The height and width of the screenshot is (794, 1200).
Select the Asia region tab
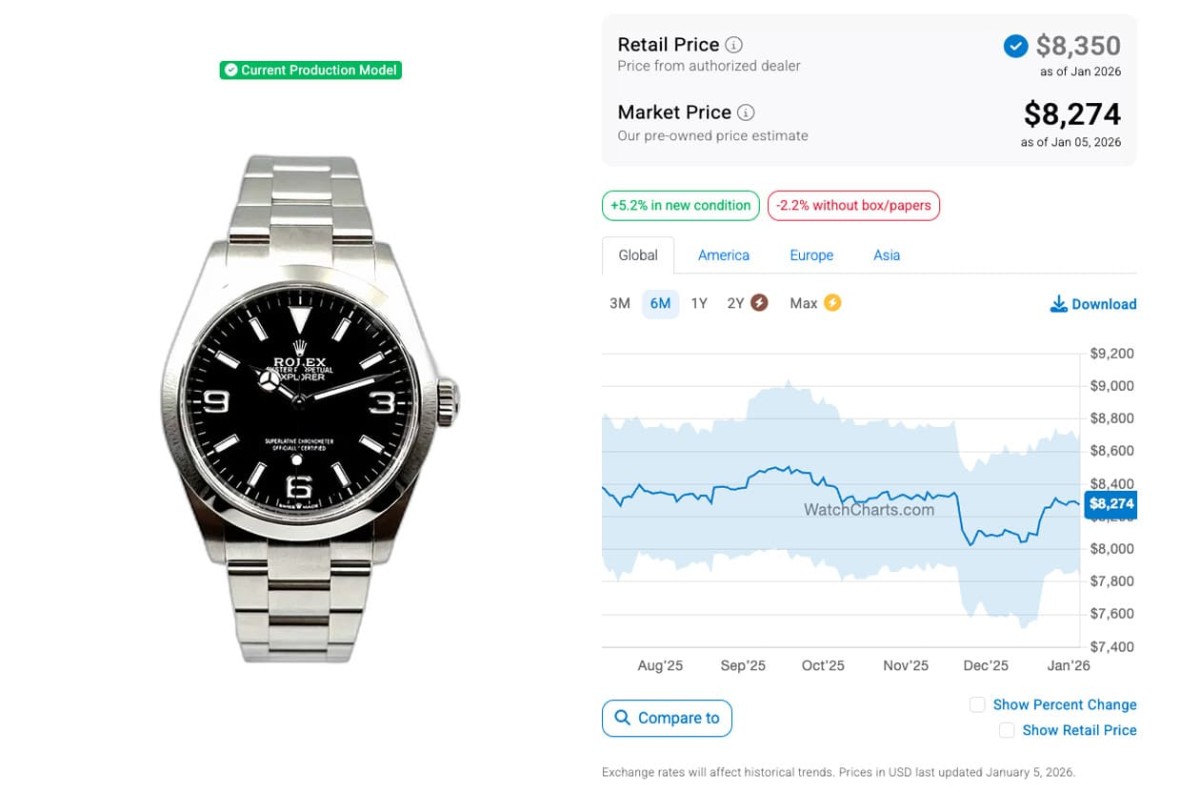tap(887, 255)
